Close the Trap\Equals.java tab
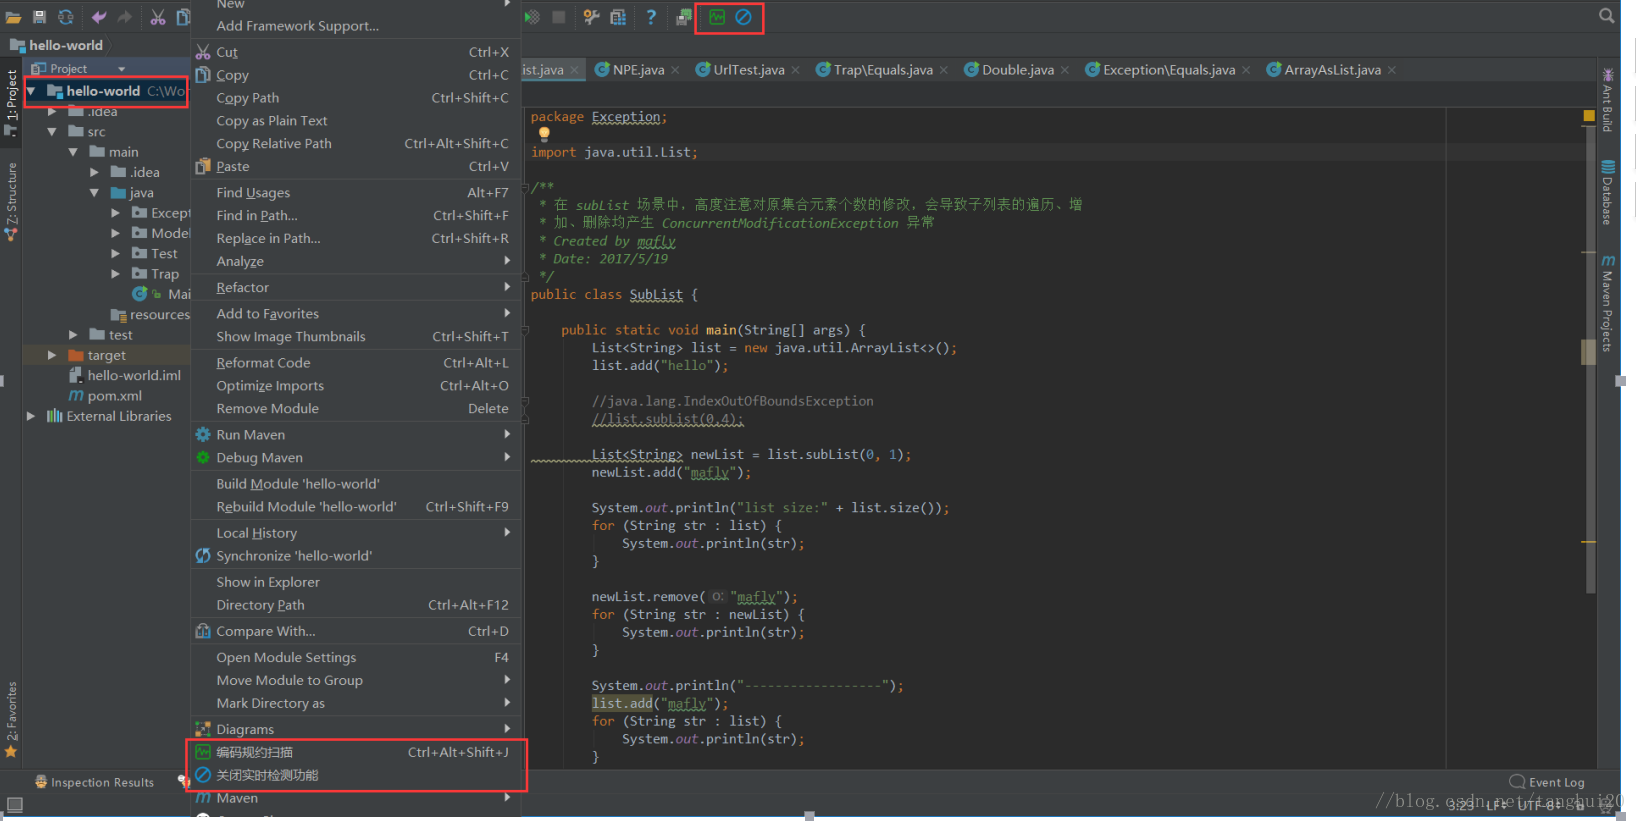The height and width of the screenshot is (821, 1636). [x=944, y=70]
